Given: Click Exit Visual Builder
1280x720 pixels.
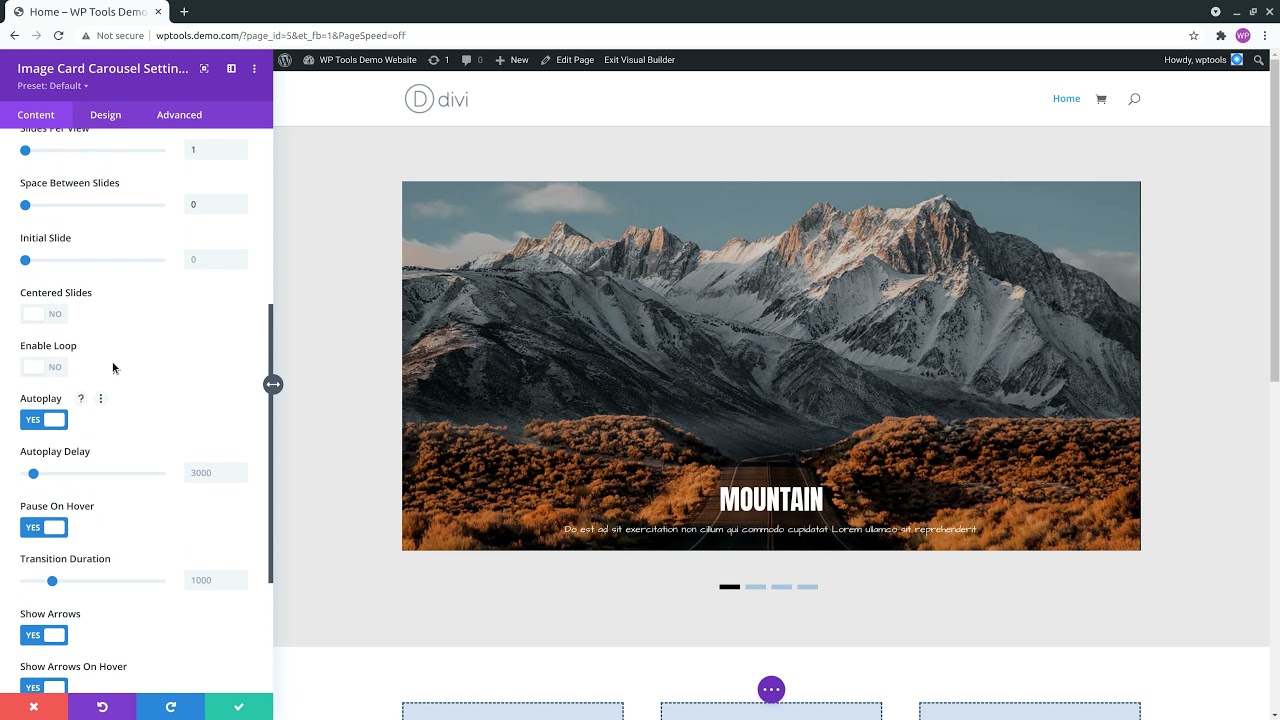Looking at the screenshot, I should coord(639,60).
